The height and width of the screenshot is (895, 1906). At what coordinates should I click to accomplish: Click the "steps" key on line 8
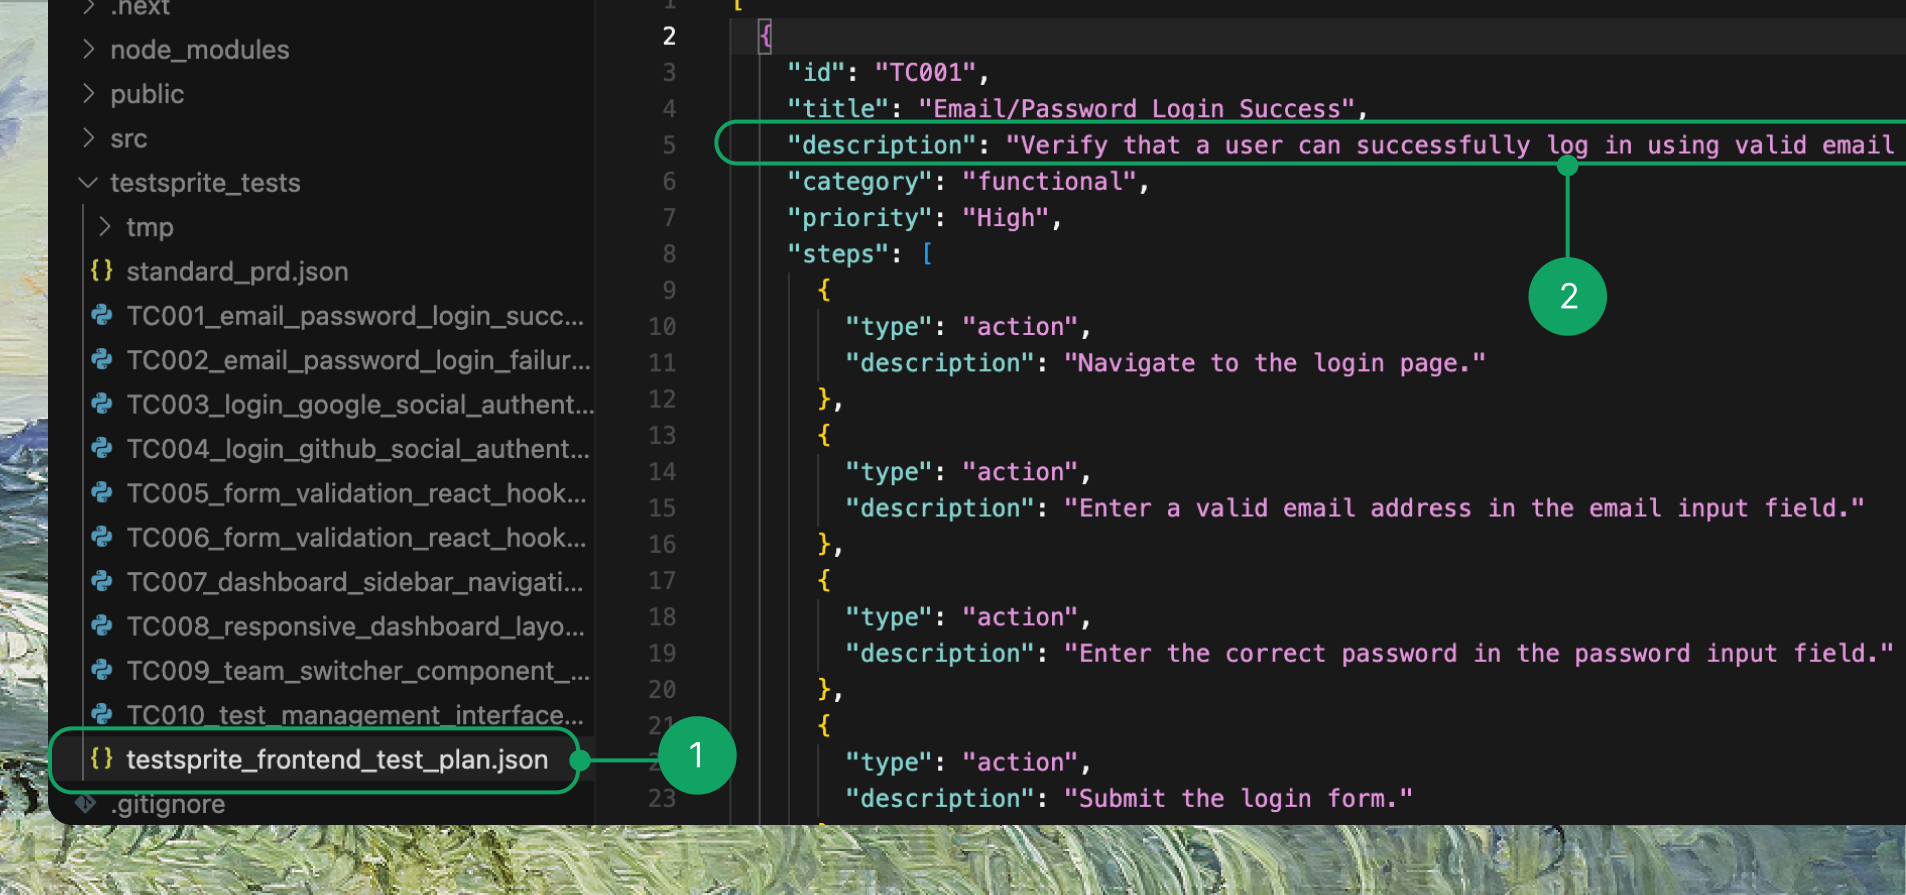coord(838,254)
